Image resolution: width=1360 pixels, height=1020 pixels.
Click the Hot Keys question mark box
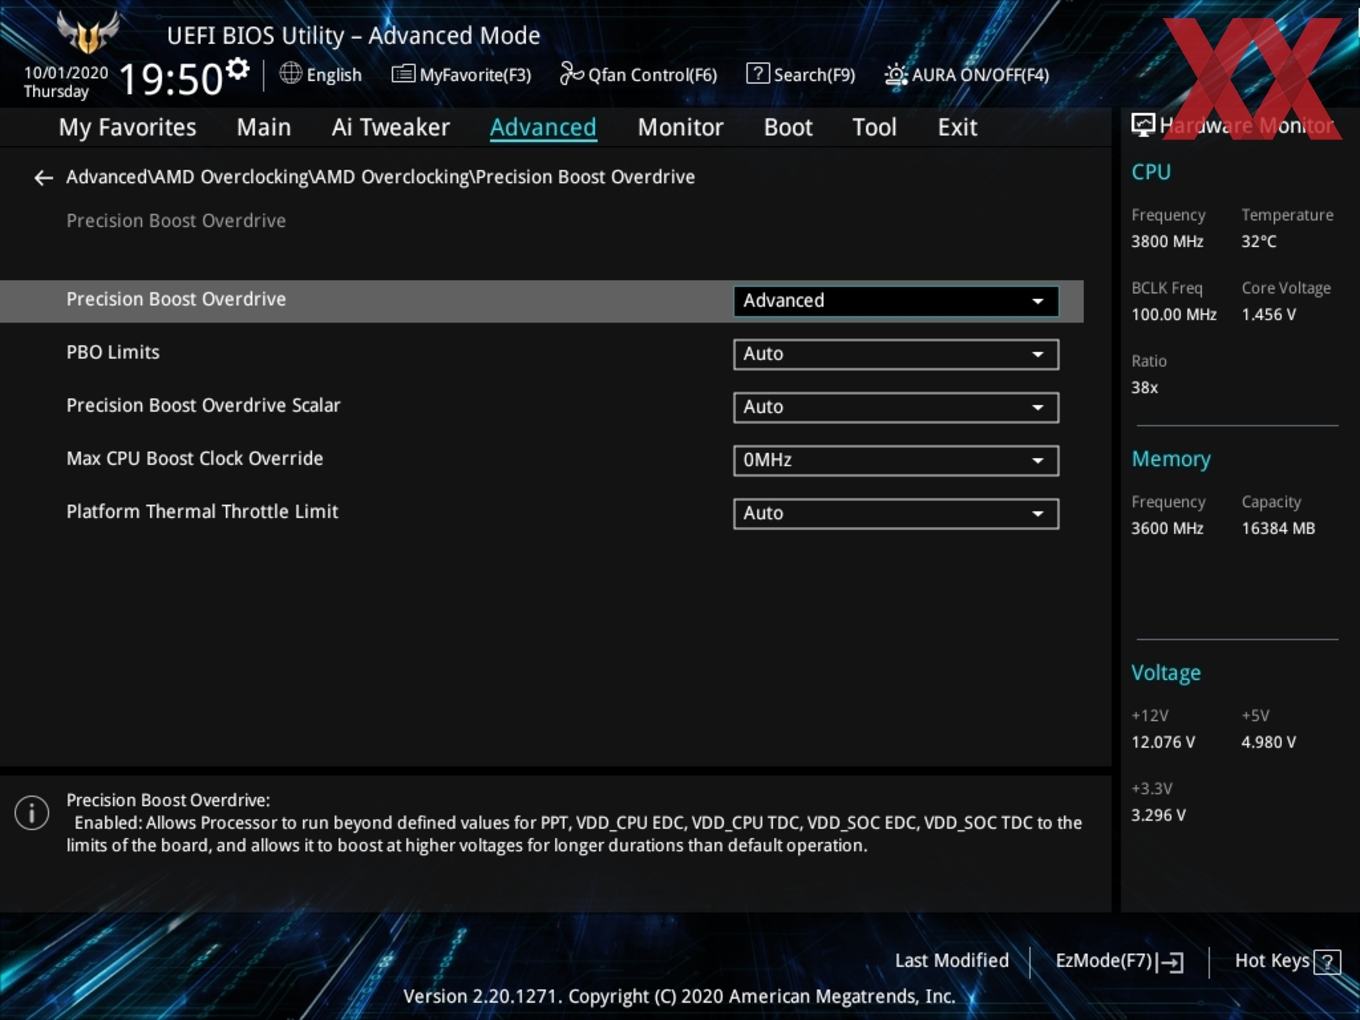(1327, 962)
